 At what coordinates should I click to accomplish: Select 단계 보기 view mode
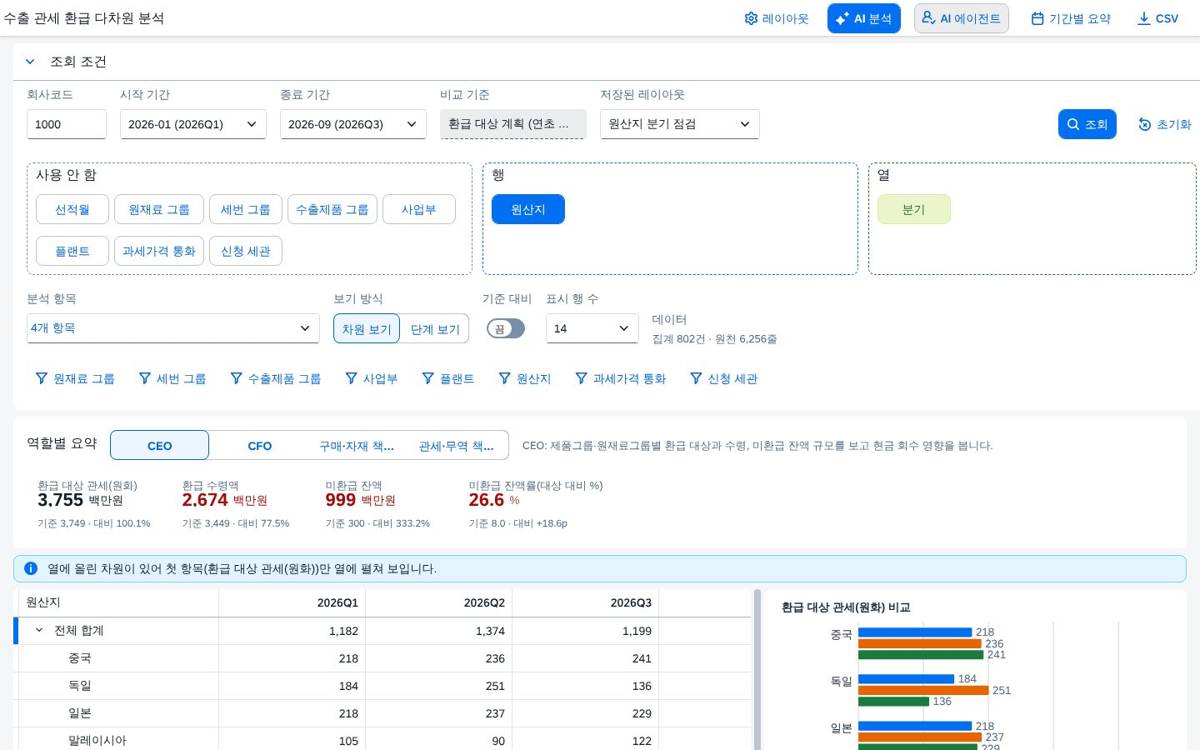pos(435,328)
